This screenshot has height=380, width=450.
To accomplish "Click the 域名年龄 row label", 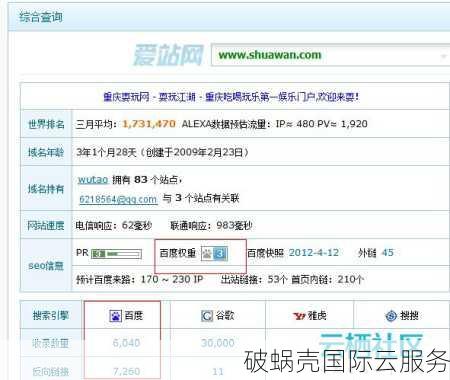I will pos(46,152).
